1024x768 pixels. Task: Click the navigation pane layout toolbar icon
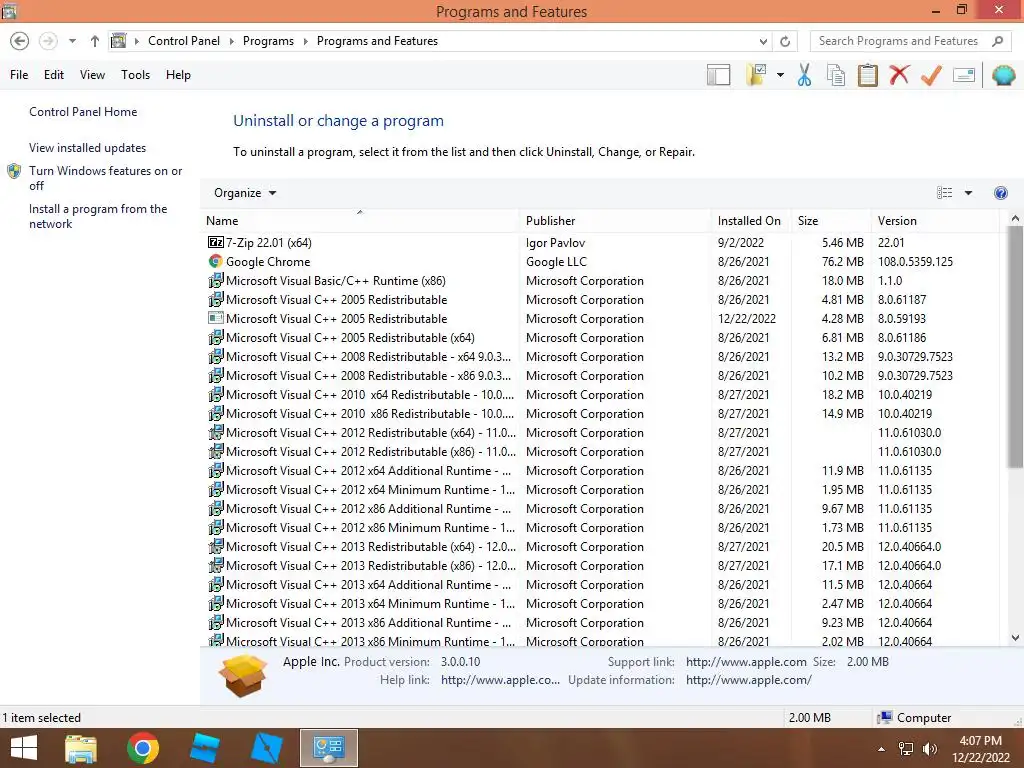pyautogui.click(x=718, y=75)
